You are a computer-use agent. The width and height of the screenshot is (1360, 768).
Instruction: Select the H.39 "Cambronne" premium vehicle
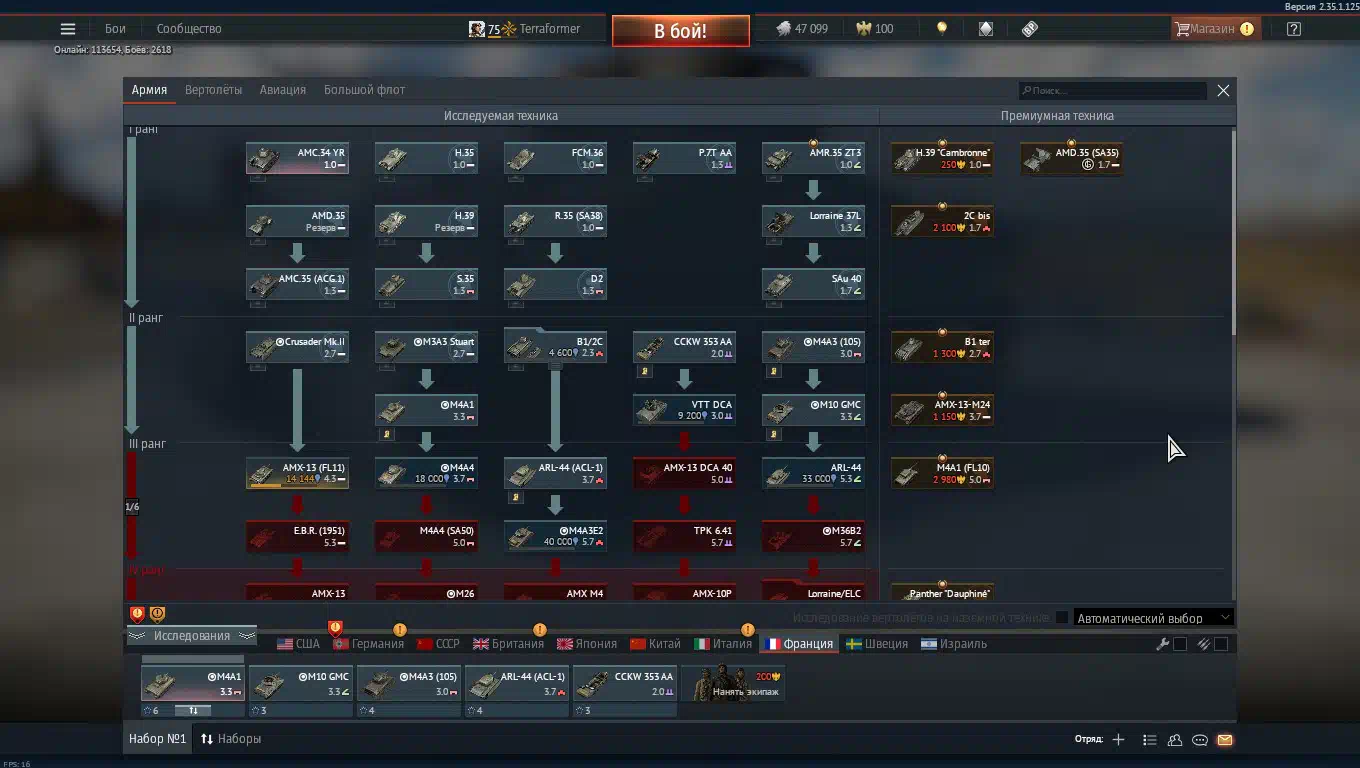pos(942,158)
